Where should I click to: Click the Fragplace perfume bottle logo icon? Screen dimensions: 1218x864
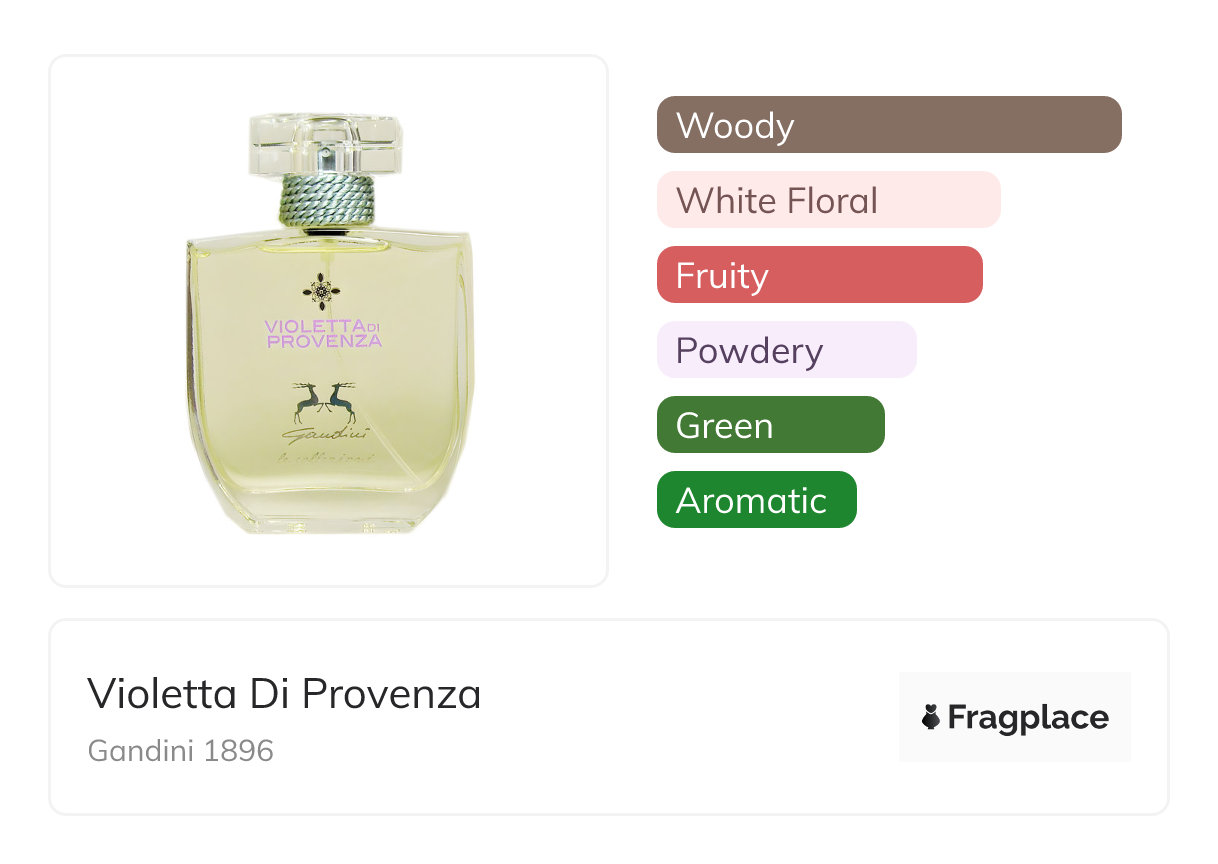click(x=931, y=717)
